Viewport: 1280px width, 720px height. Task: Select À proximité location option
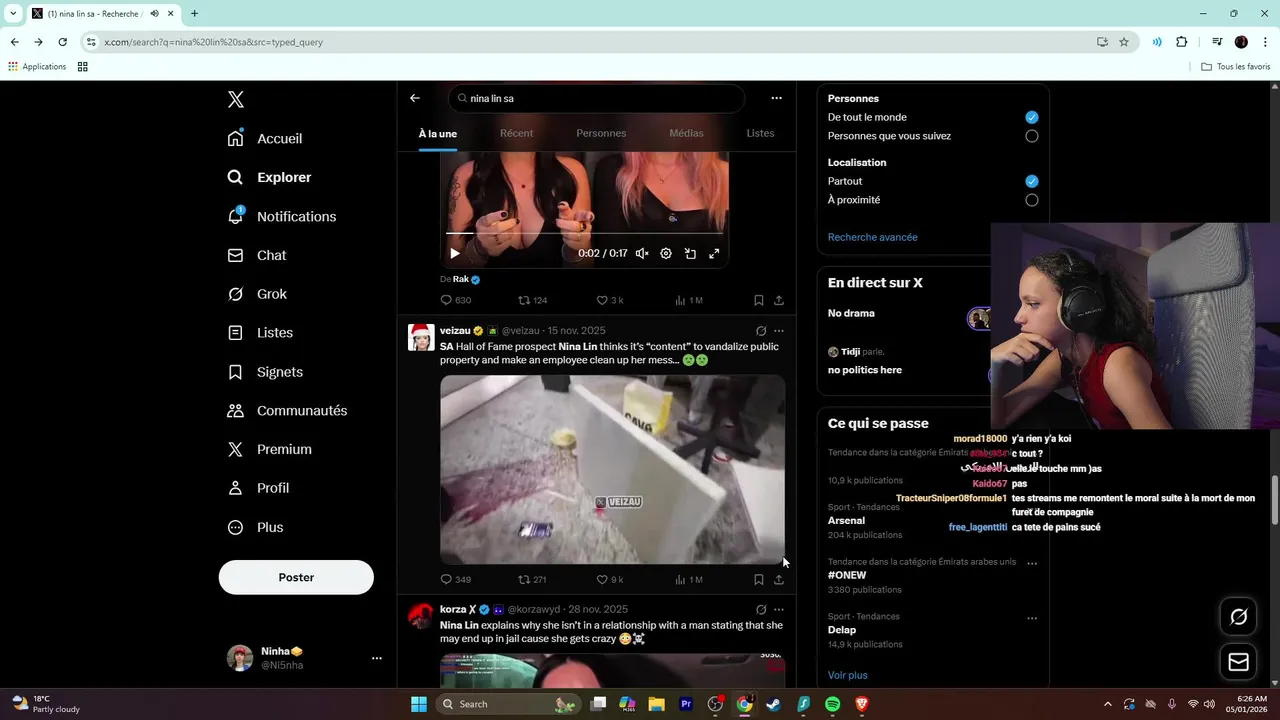(1032, 200)
